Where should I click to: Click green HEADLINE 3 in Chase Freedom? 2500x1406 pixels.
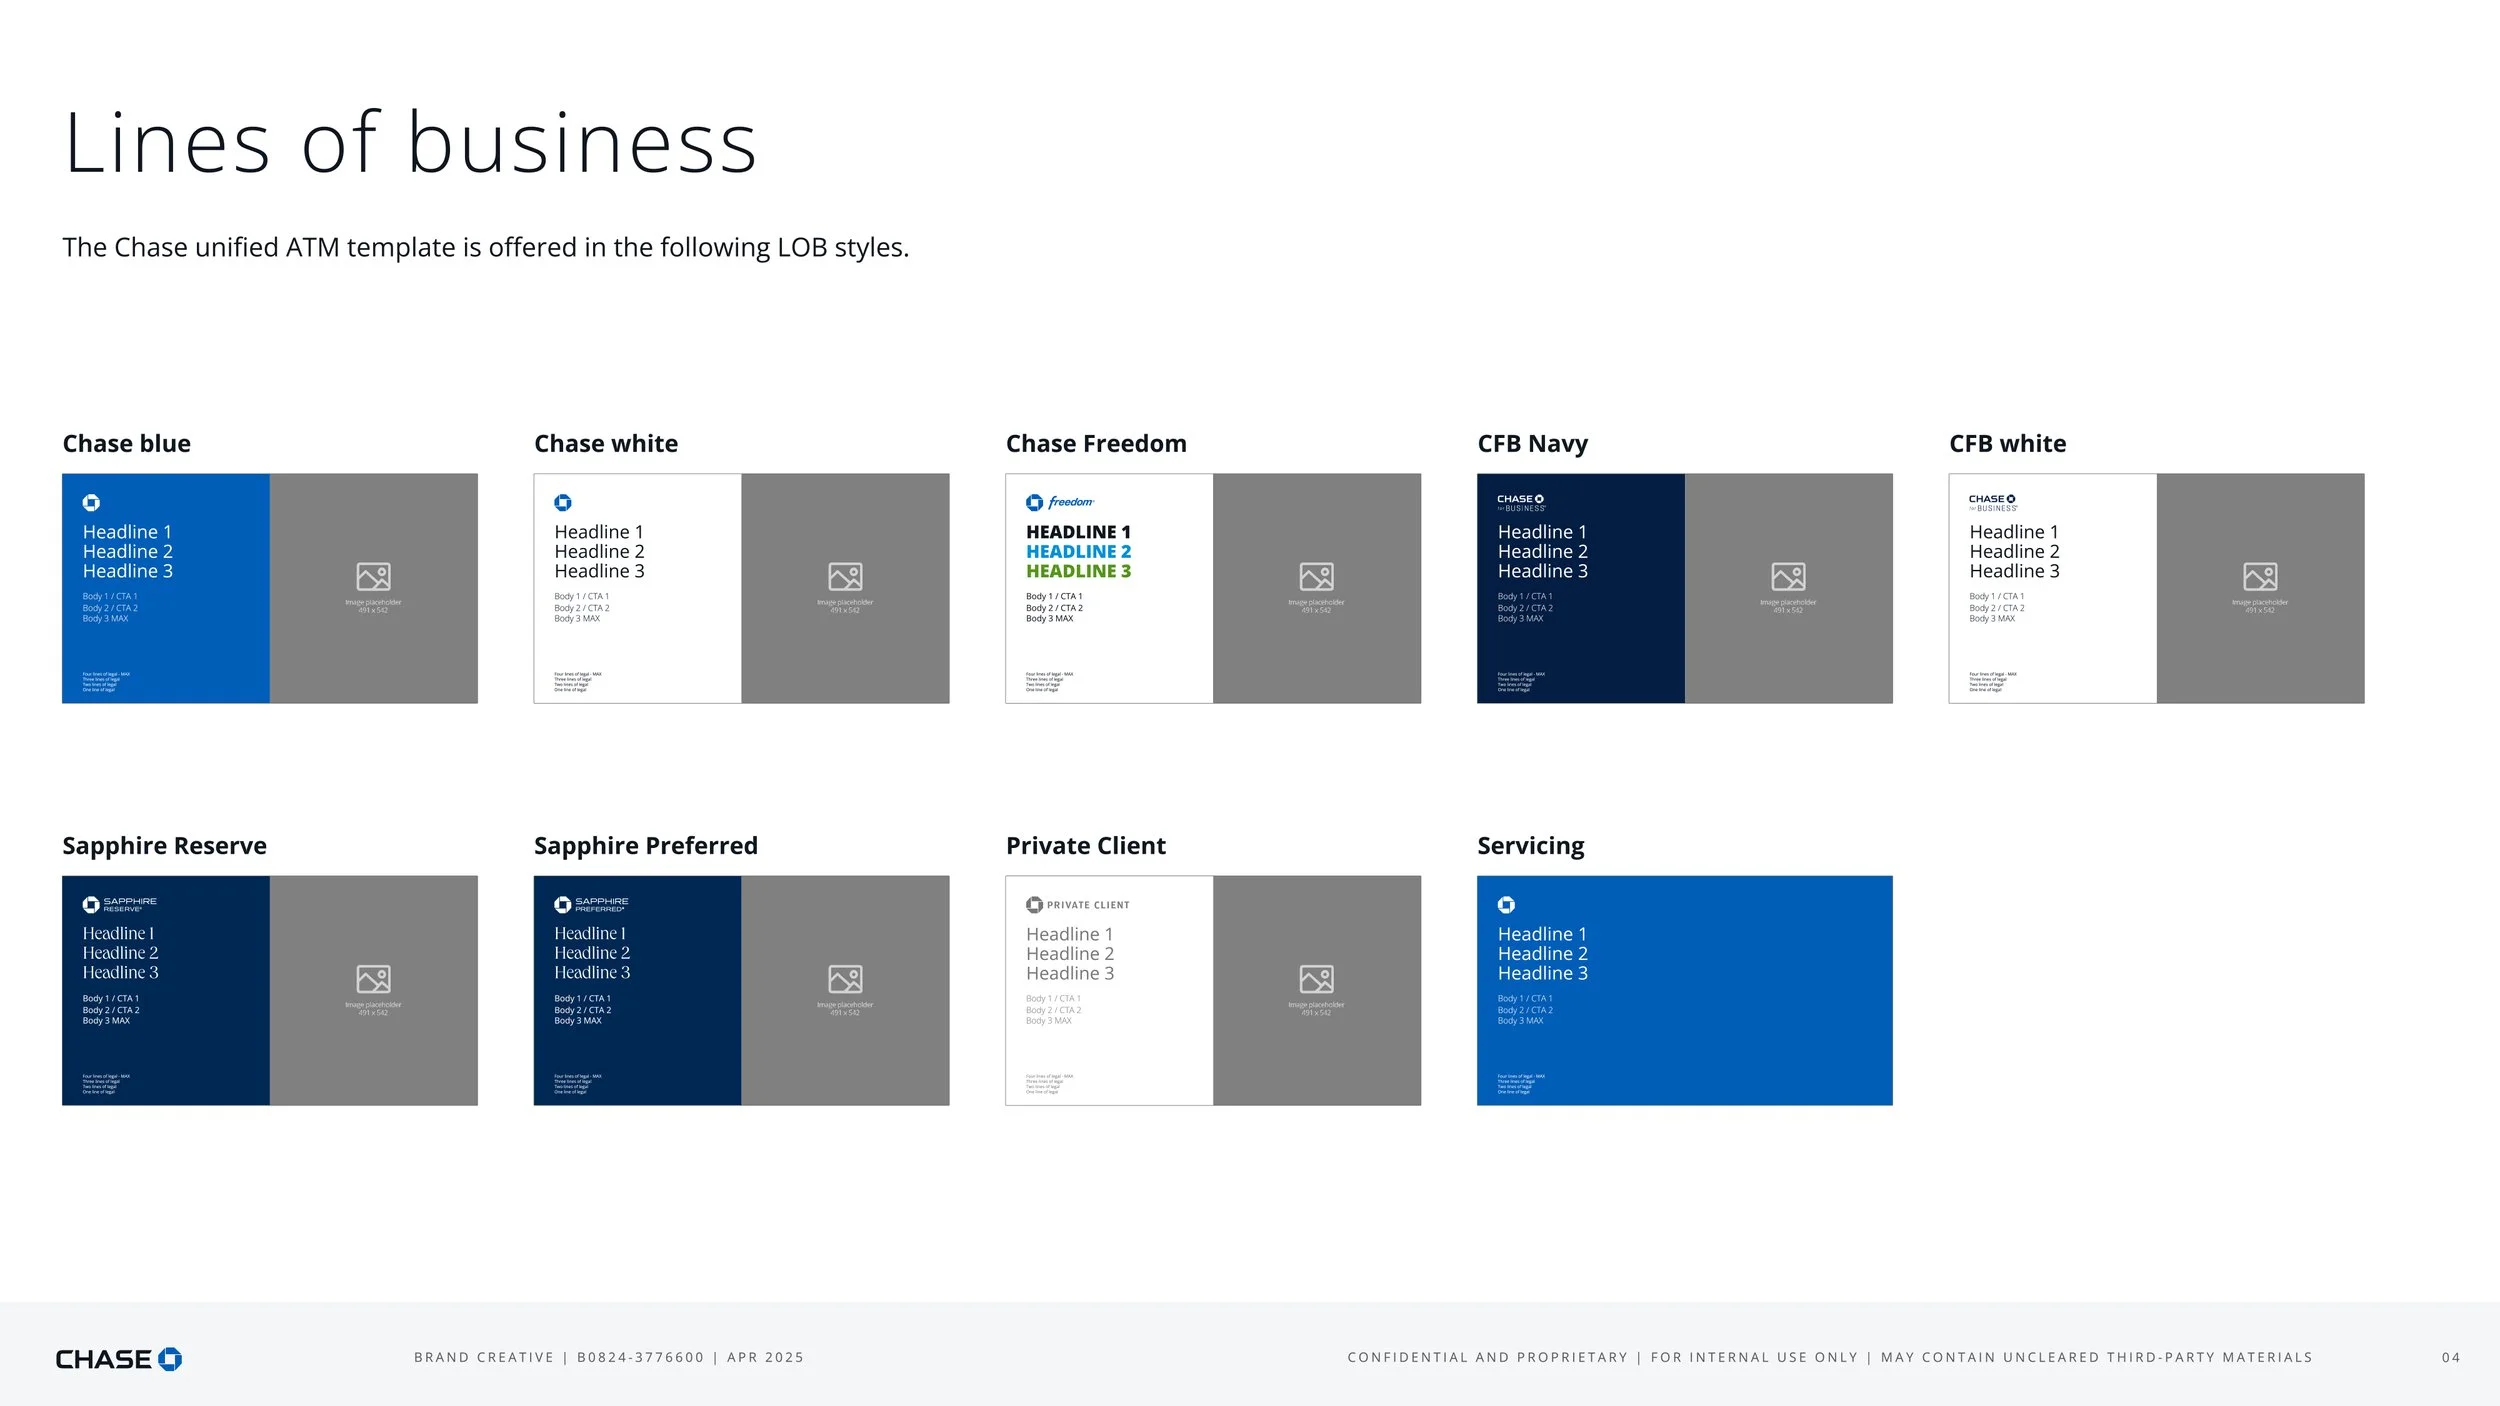pos(1078,571)
